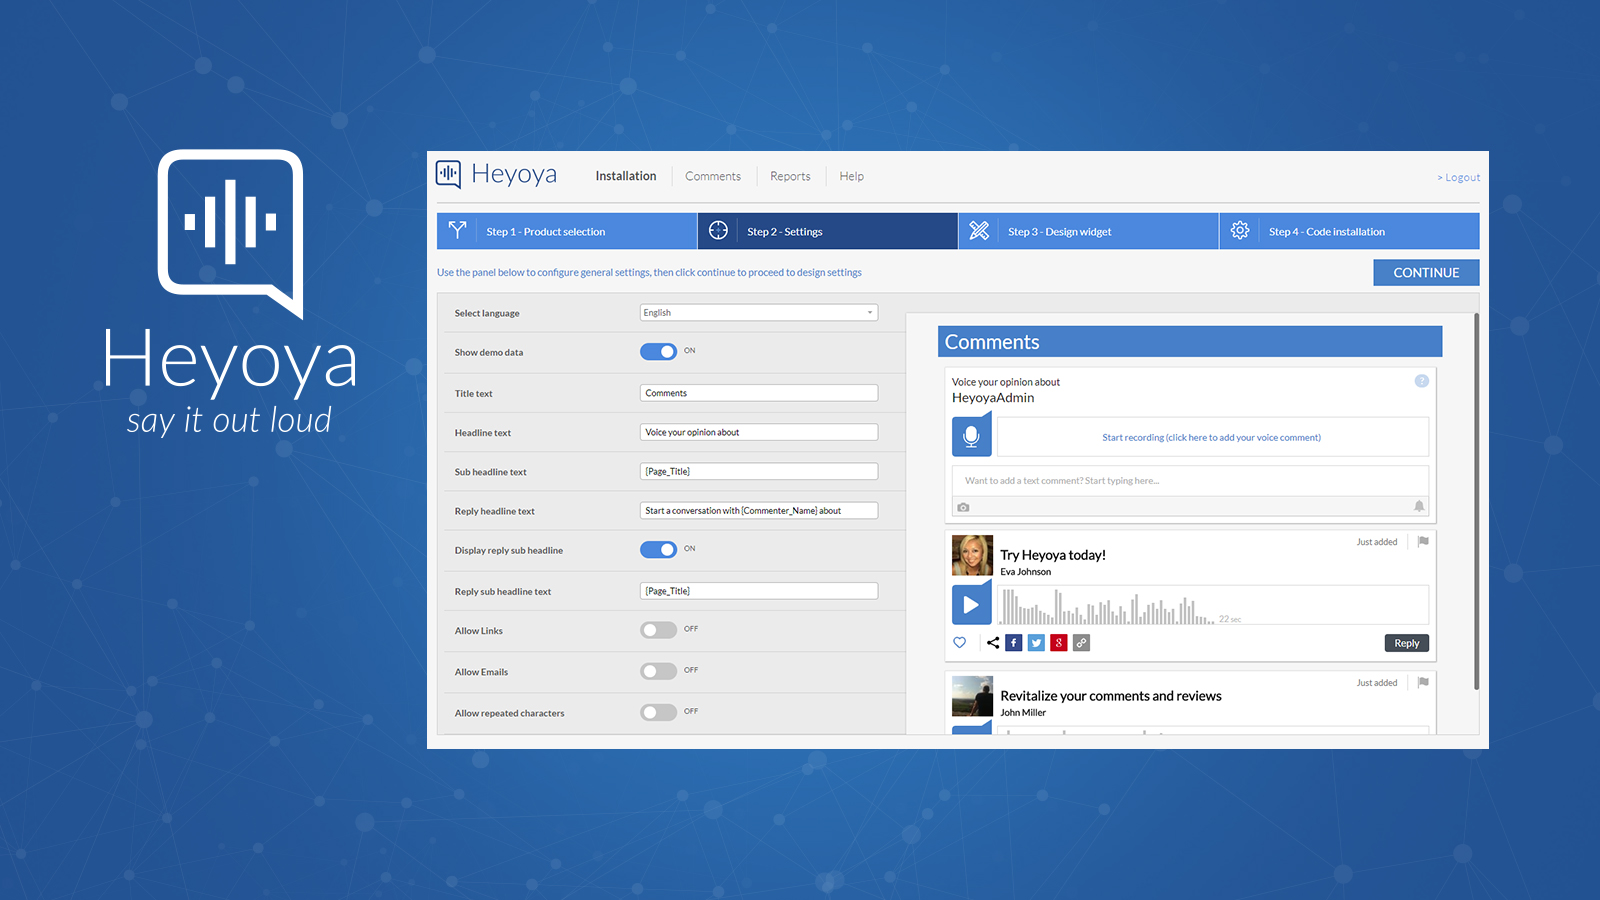Viewport: 1600px width, 900px height.
Task: Go to Step 3 - Design widget tab
Action: pyautogui.click(x=1089, y=231)
